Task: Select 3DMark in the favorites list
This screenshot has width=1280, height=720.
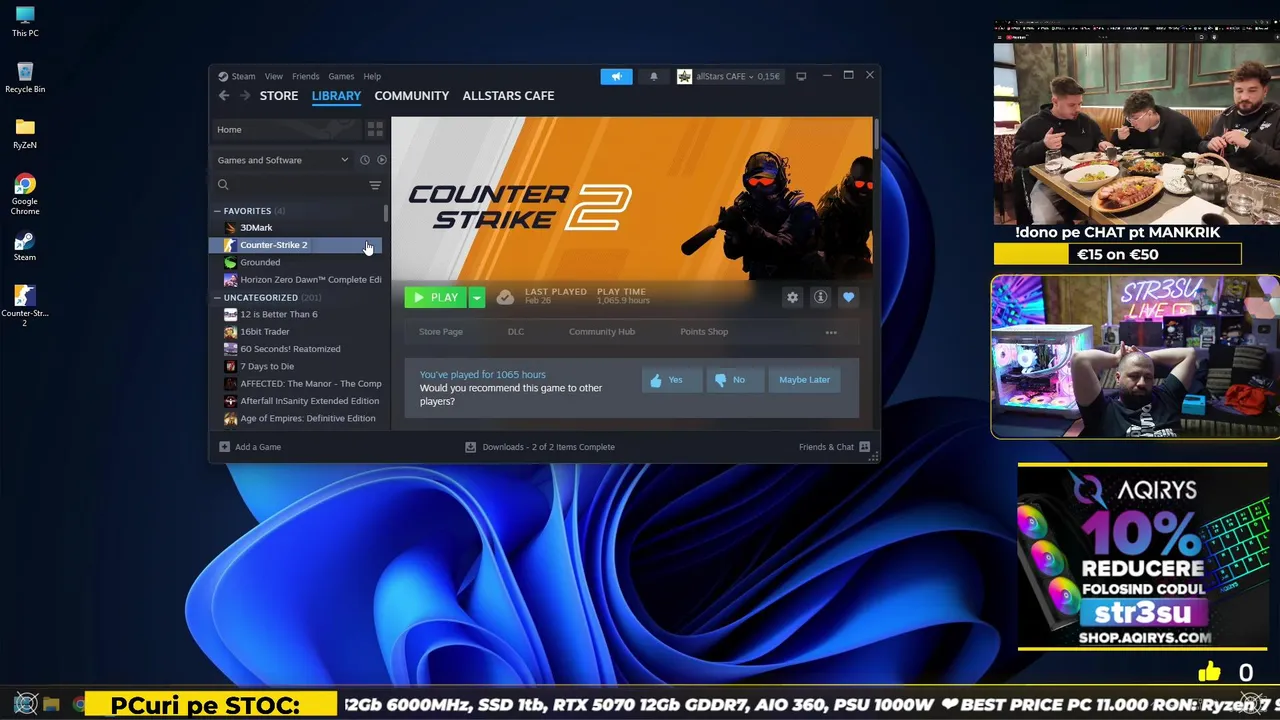Action: point(296,228)
